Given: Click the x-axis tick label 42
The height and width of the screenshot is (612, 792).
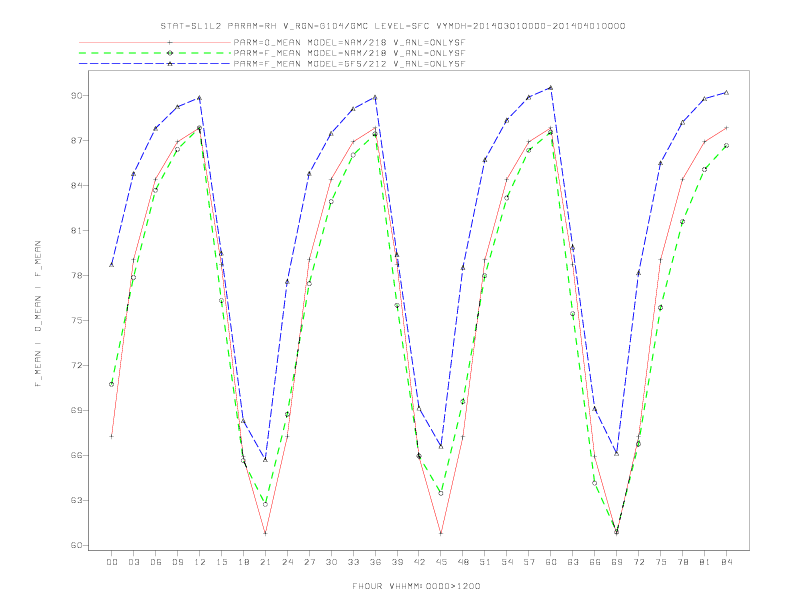Looking at the screenshot, I should 419,562.
